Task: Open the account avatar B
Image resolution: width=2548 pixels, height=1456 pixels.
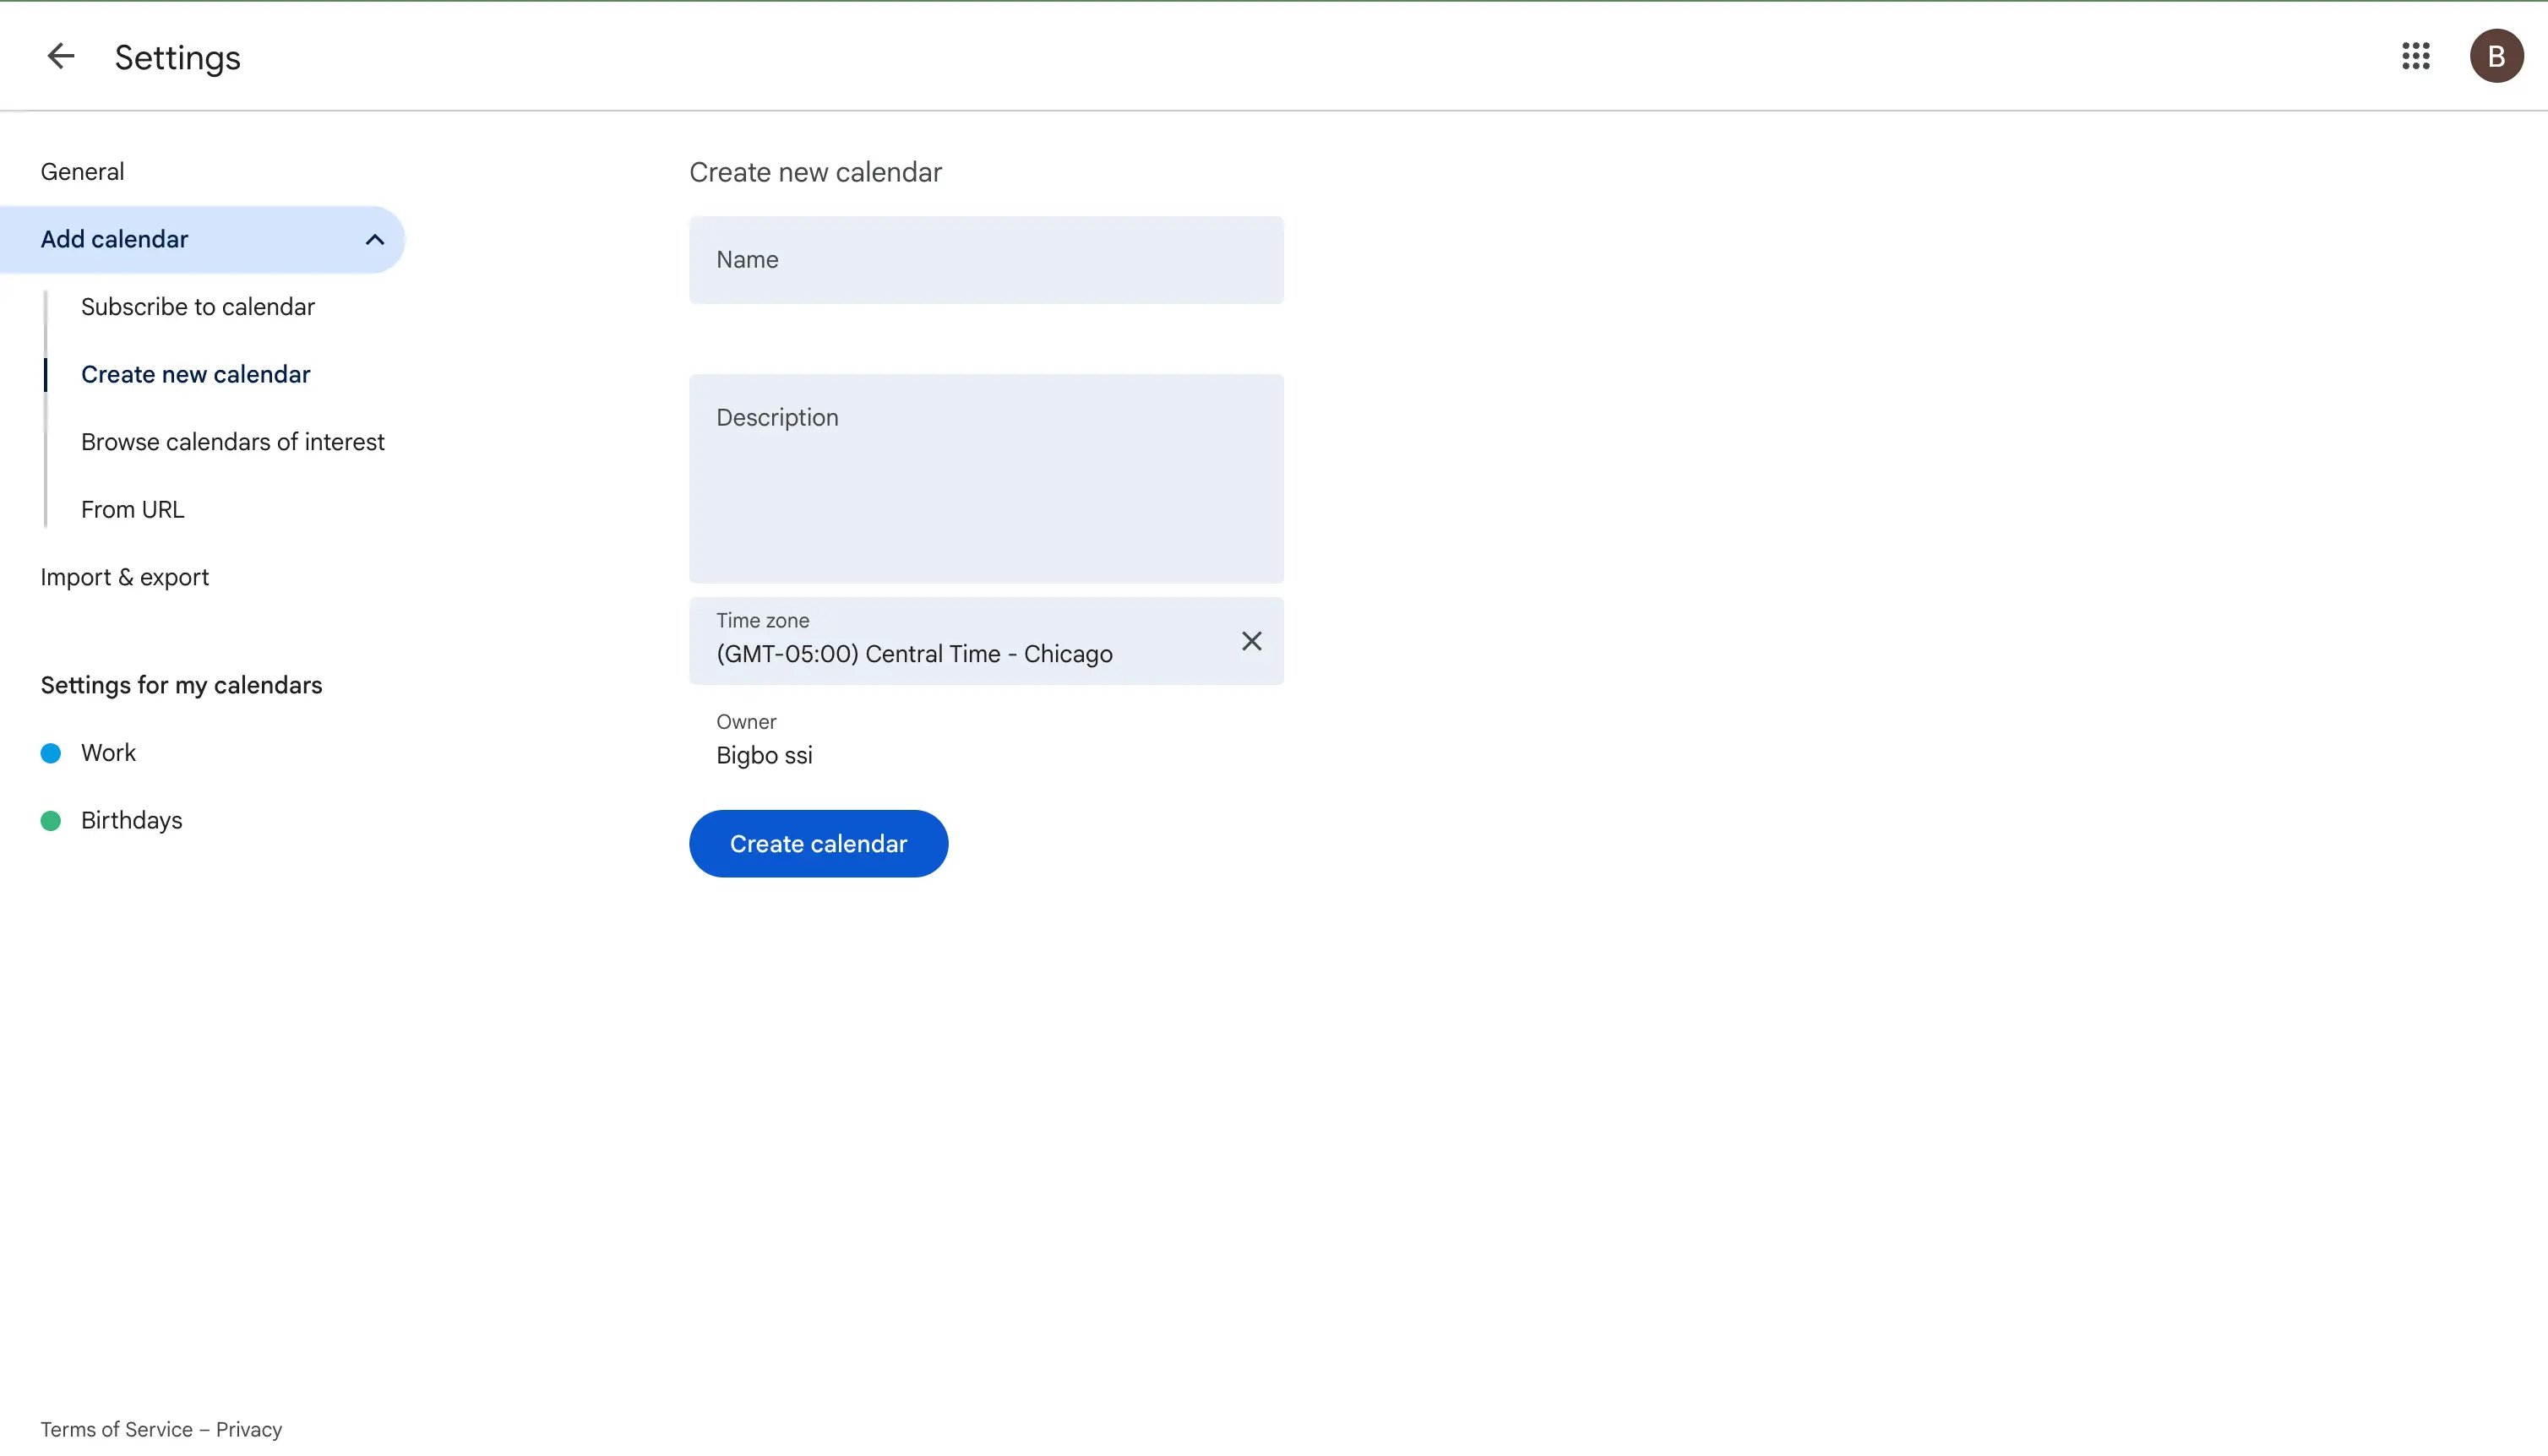Action: point(2496,56)
